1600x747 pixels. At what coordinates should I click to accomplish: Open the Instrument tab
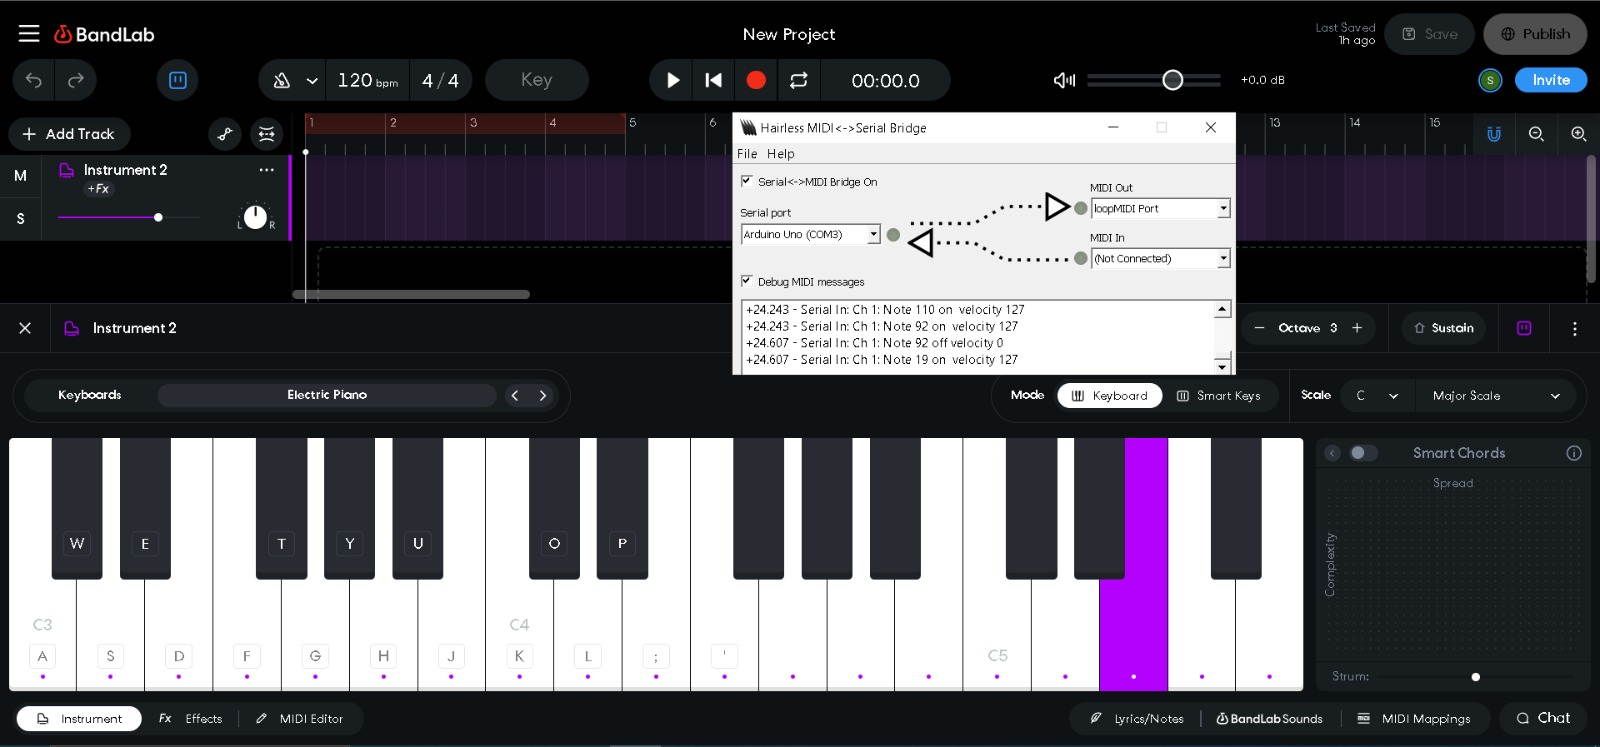79,719
